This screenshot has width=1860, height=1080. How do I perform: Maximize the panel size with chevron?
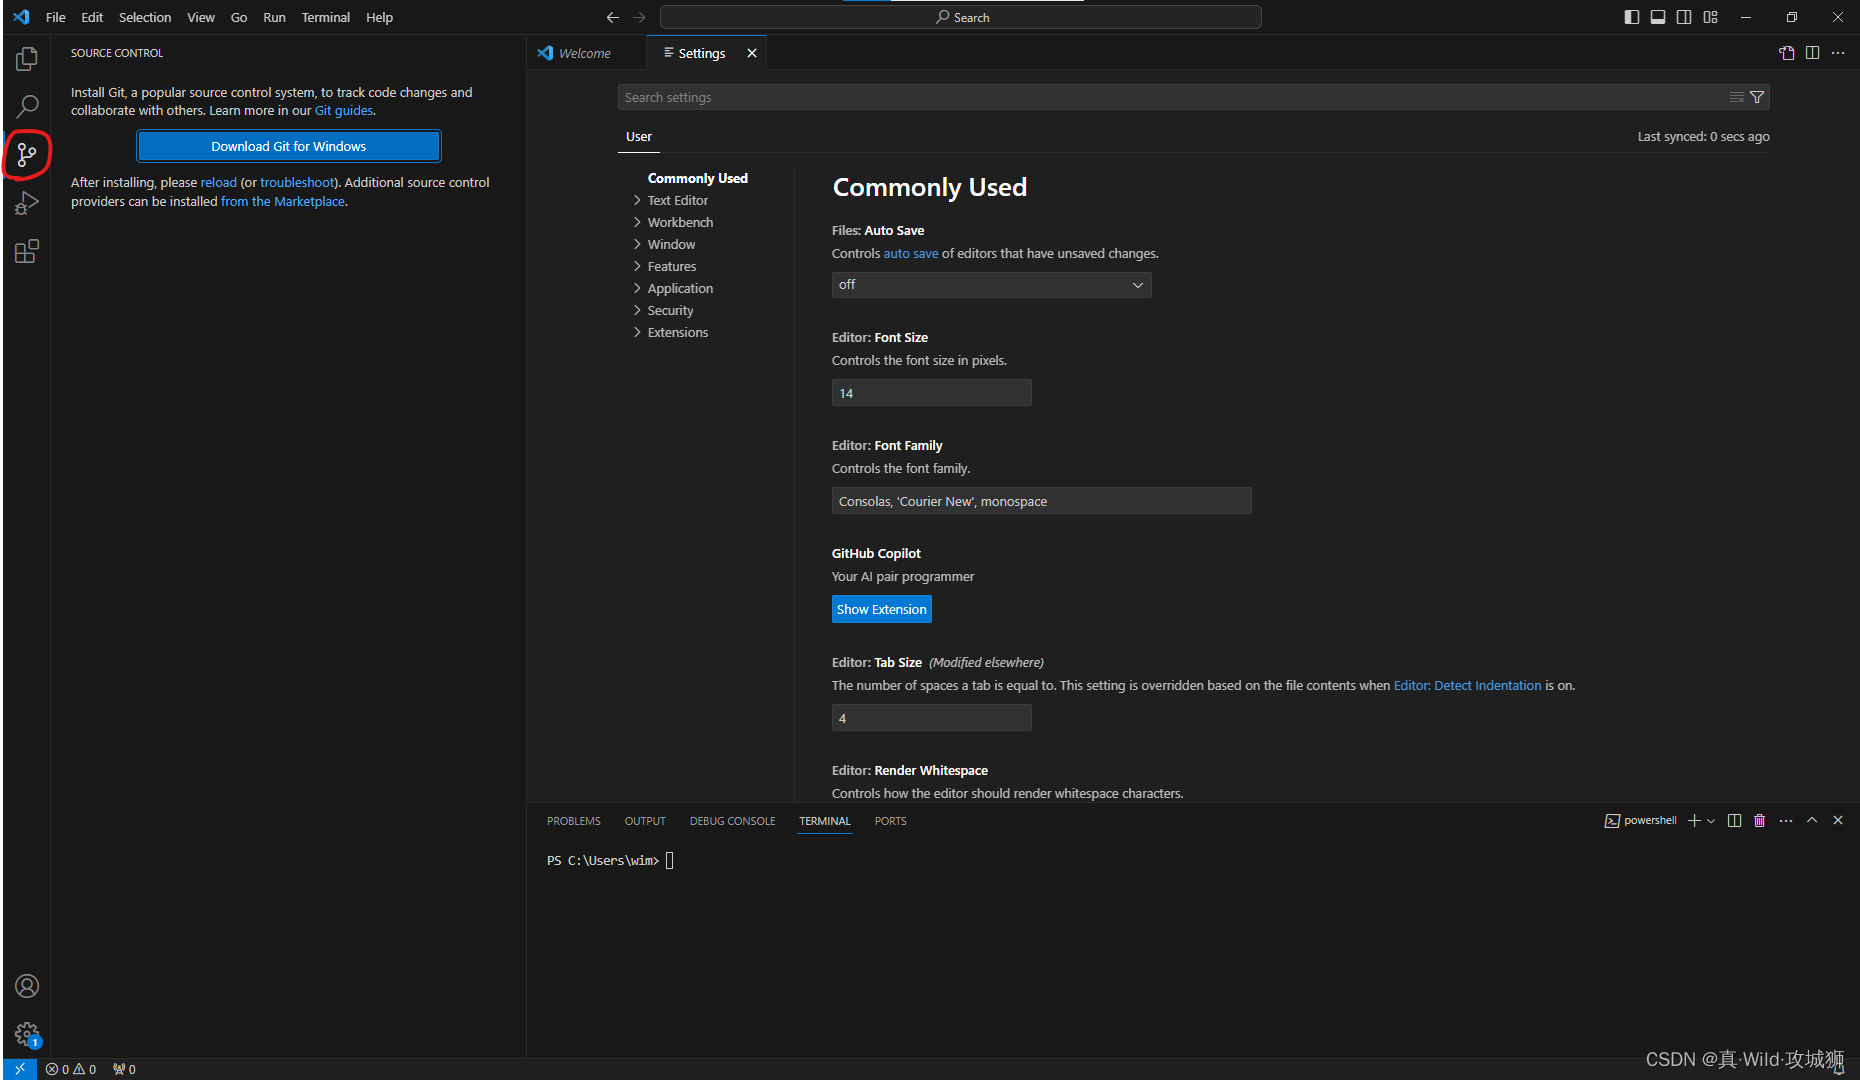click(x=1812, y=820)
